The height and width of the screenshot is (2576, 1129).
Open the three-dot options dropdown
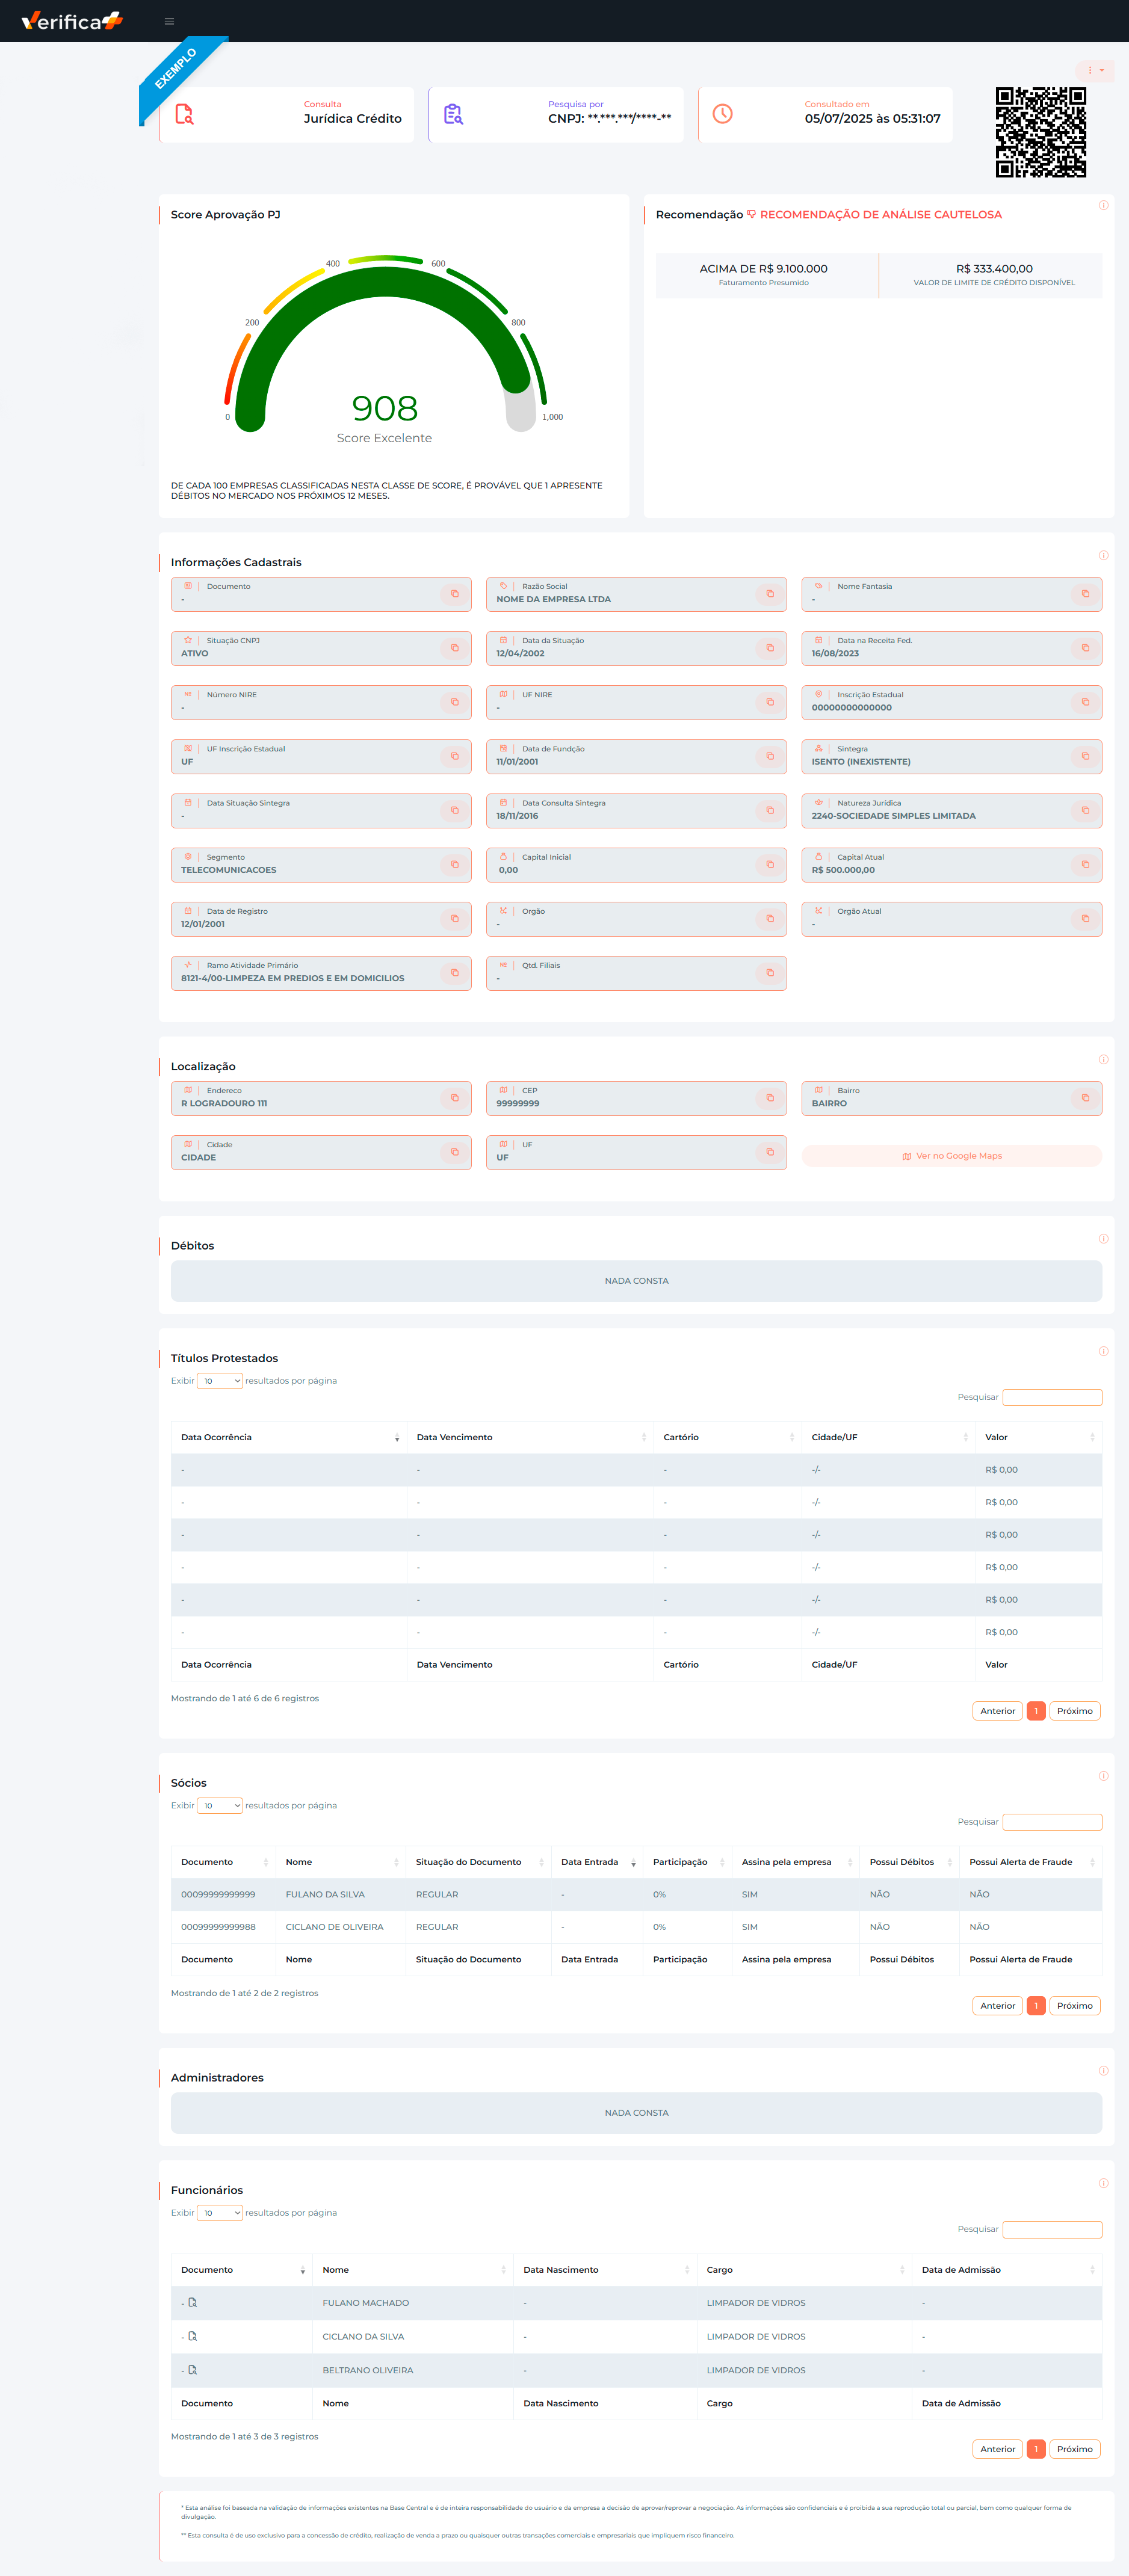[x=1095, y=70]
